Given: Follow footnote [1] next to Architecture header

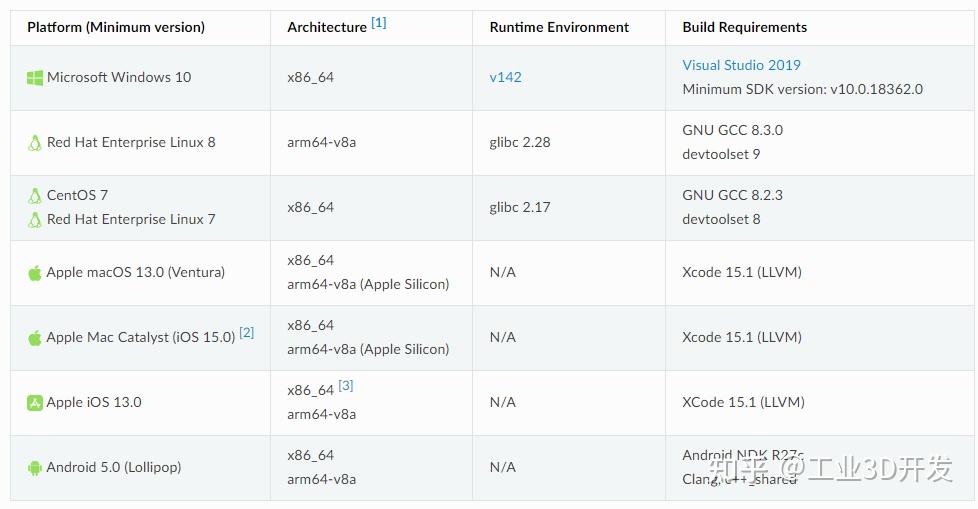Looking at the screenshot, I should coord(378,23).
